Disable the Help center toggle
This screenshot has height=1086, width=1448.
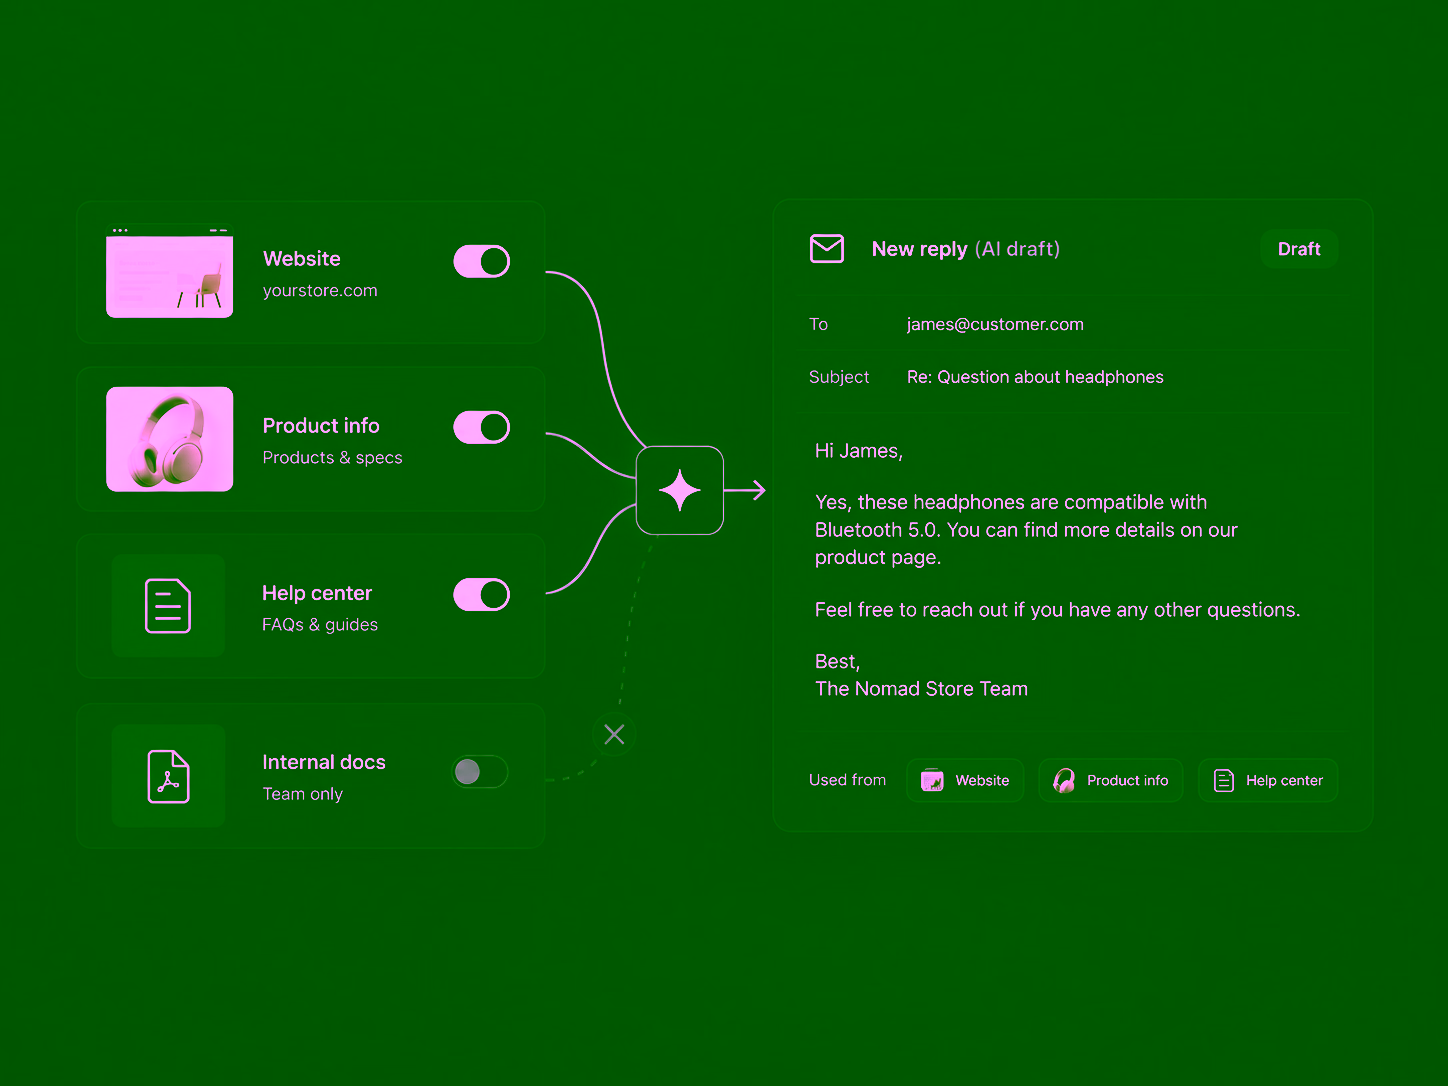(x=482, y=594)
